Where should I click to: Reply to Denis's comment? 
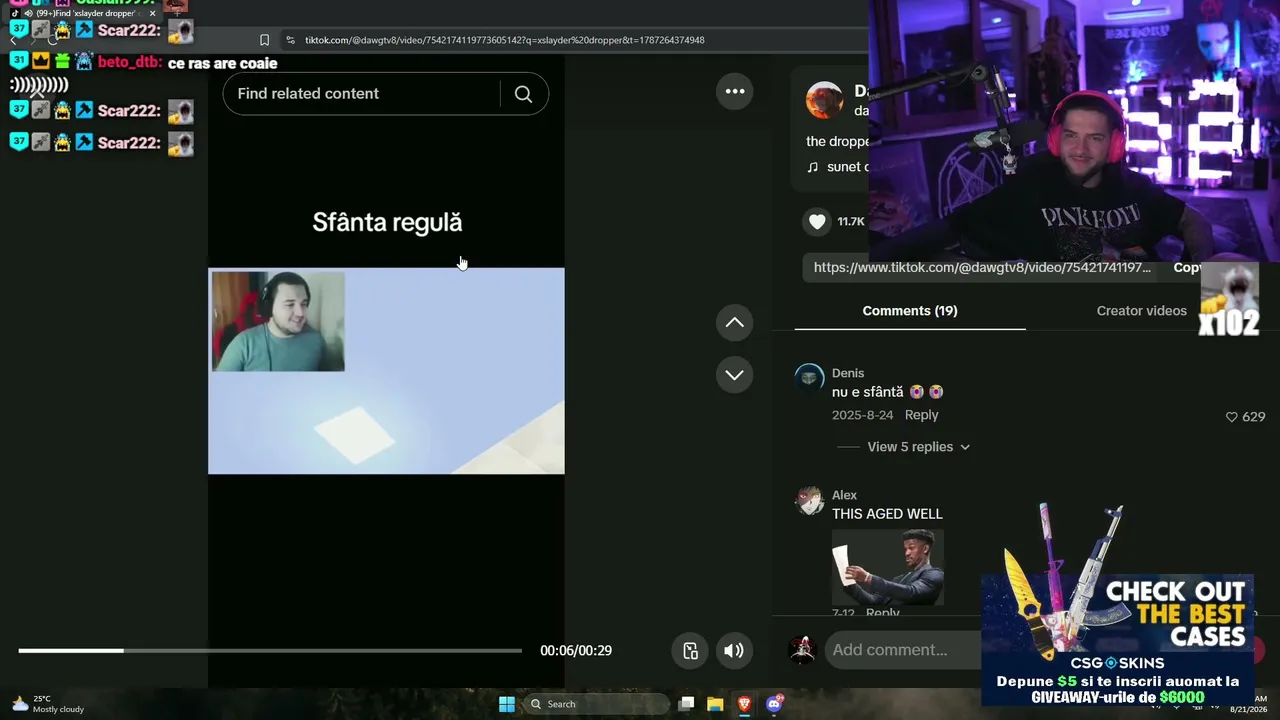(x=921, y=415)
